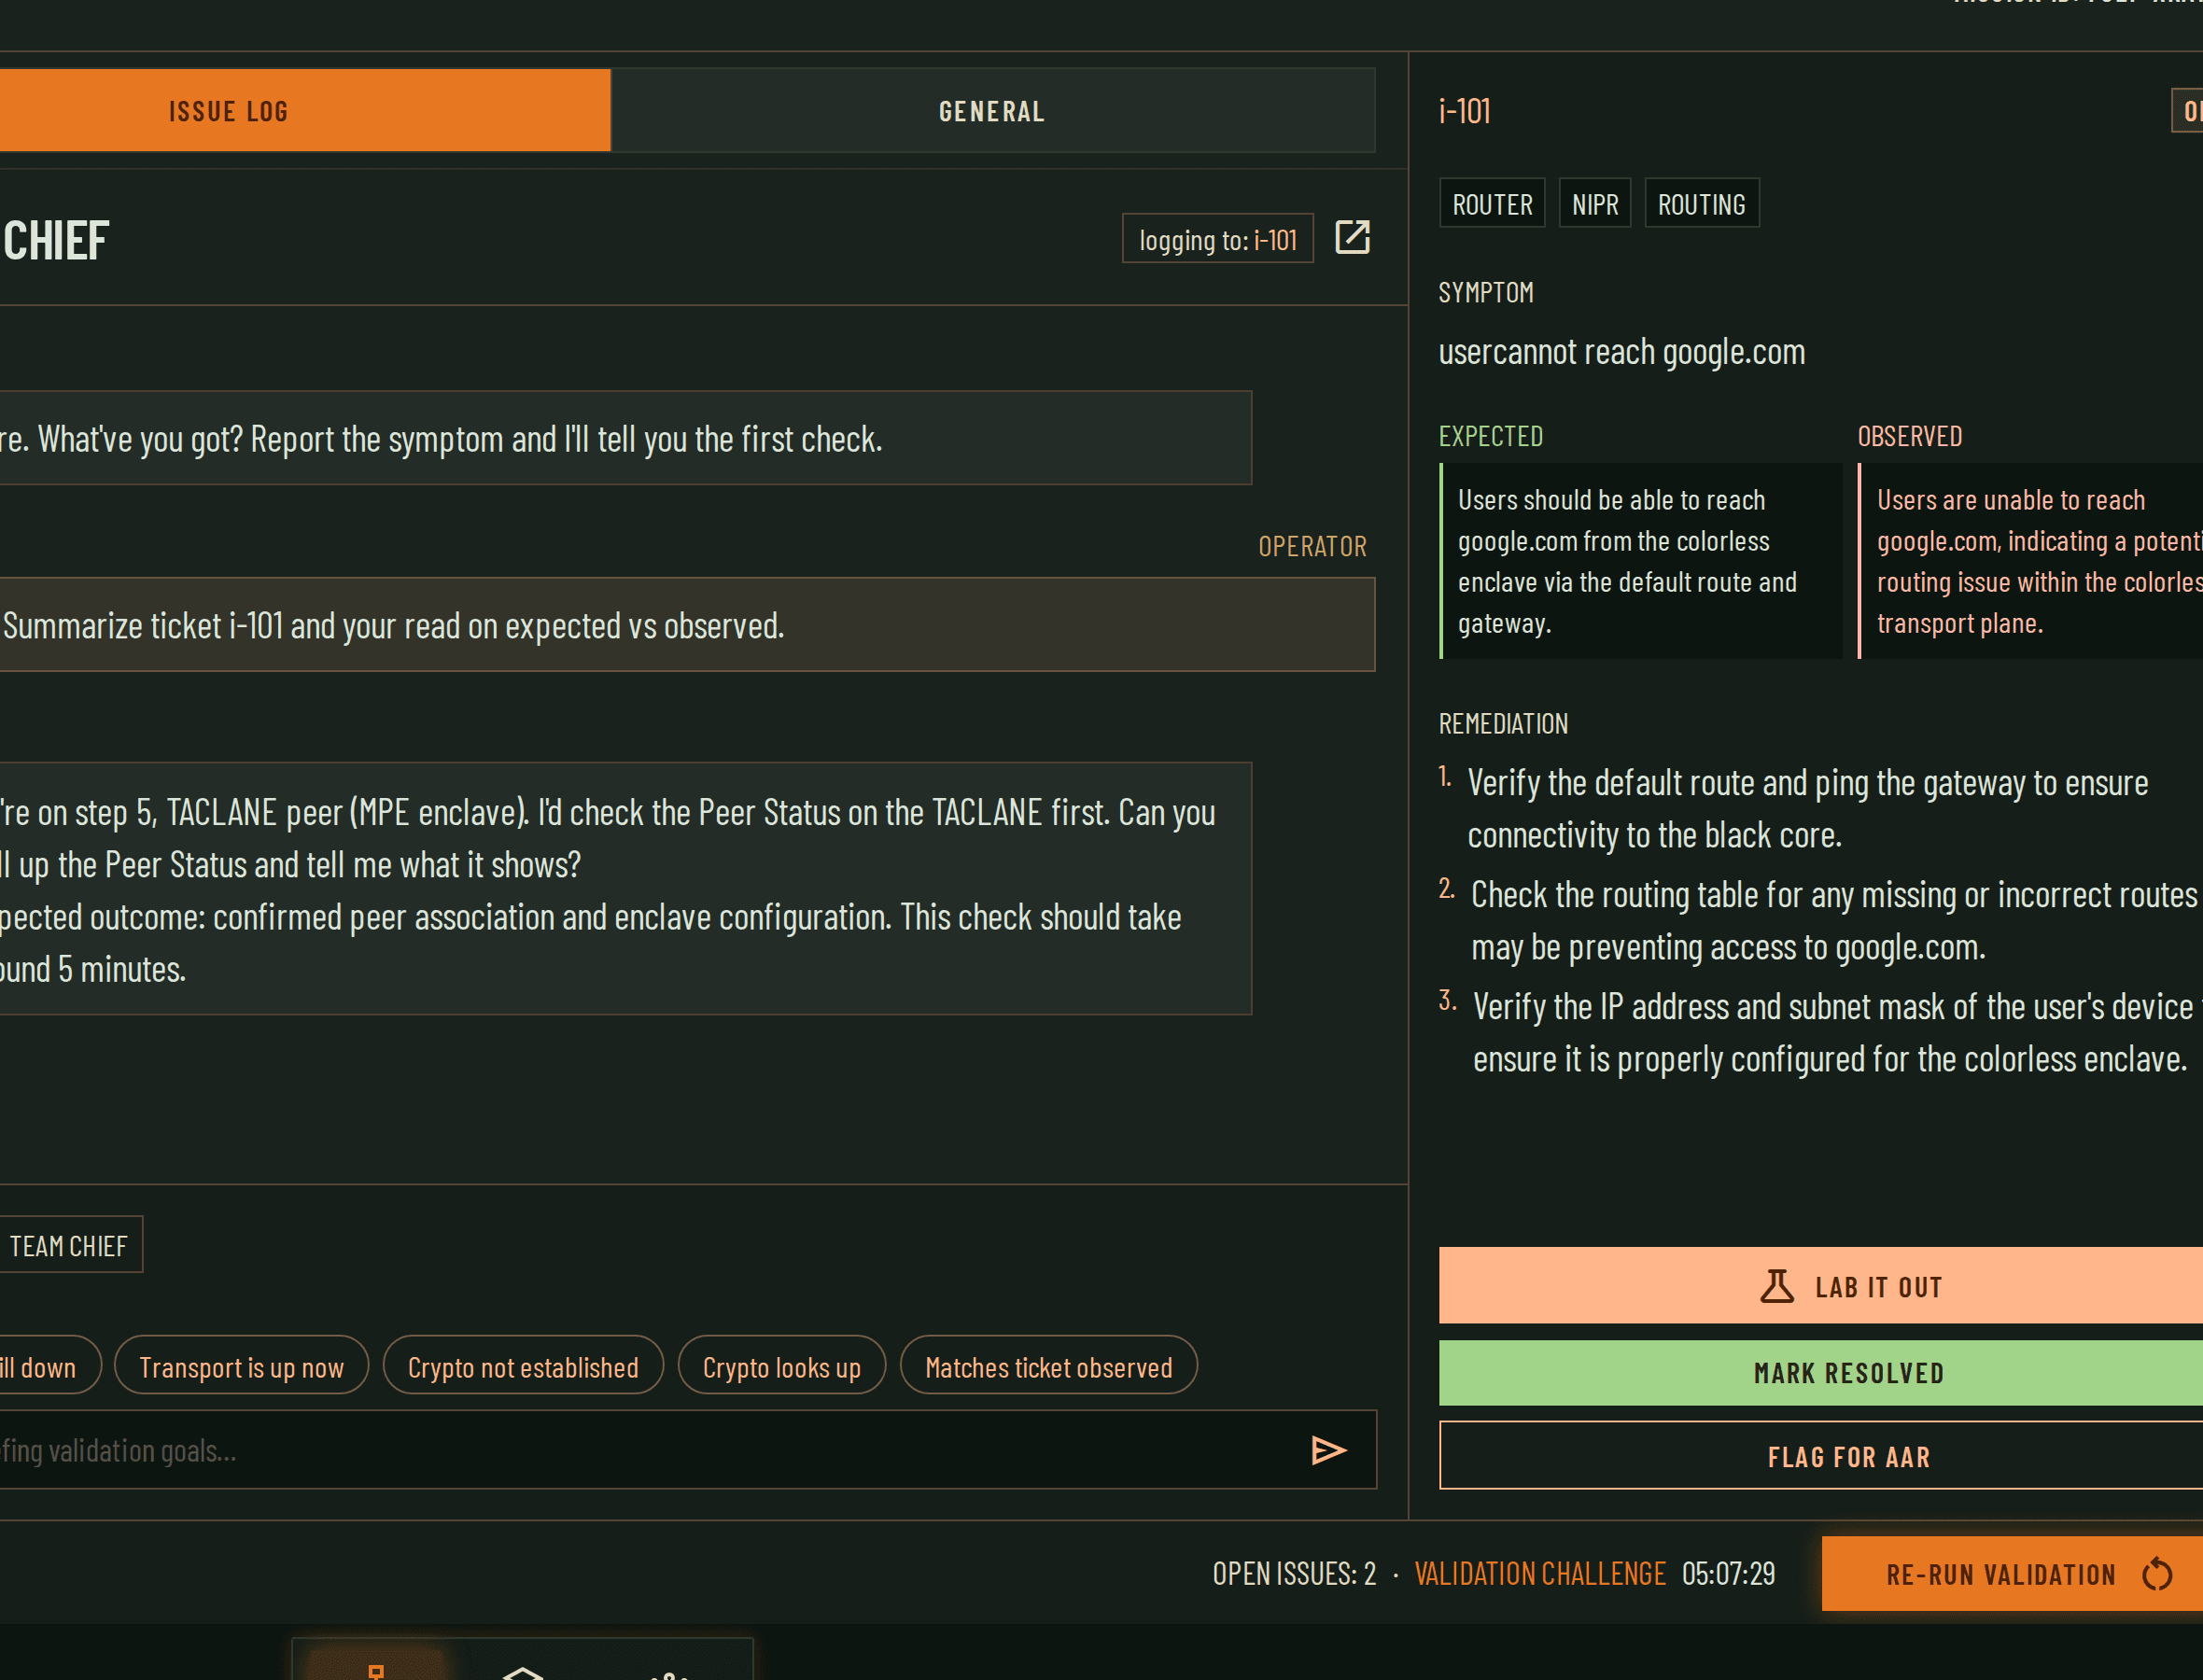The image size is (2203, 1680).
Task: Click chief message about TACLANE peer status
Action: (626, 889)
